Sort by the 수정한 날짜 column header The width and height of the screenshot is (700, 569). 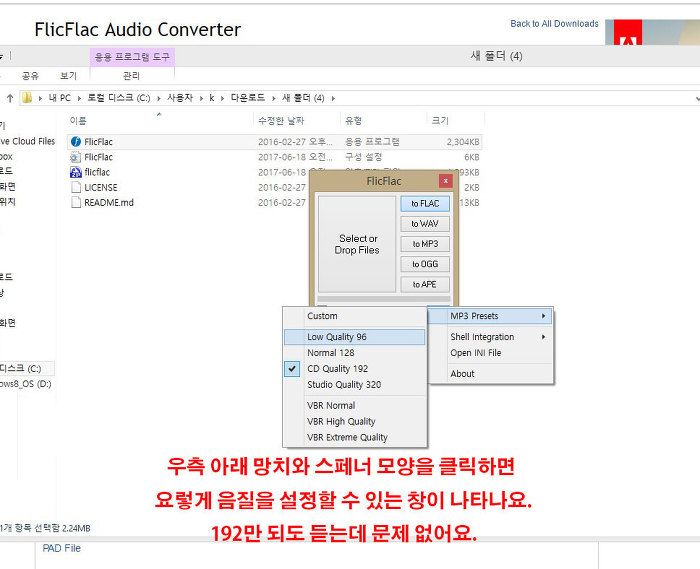[297, 120]
